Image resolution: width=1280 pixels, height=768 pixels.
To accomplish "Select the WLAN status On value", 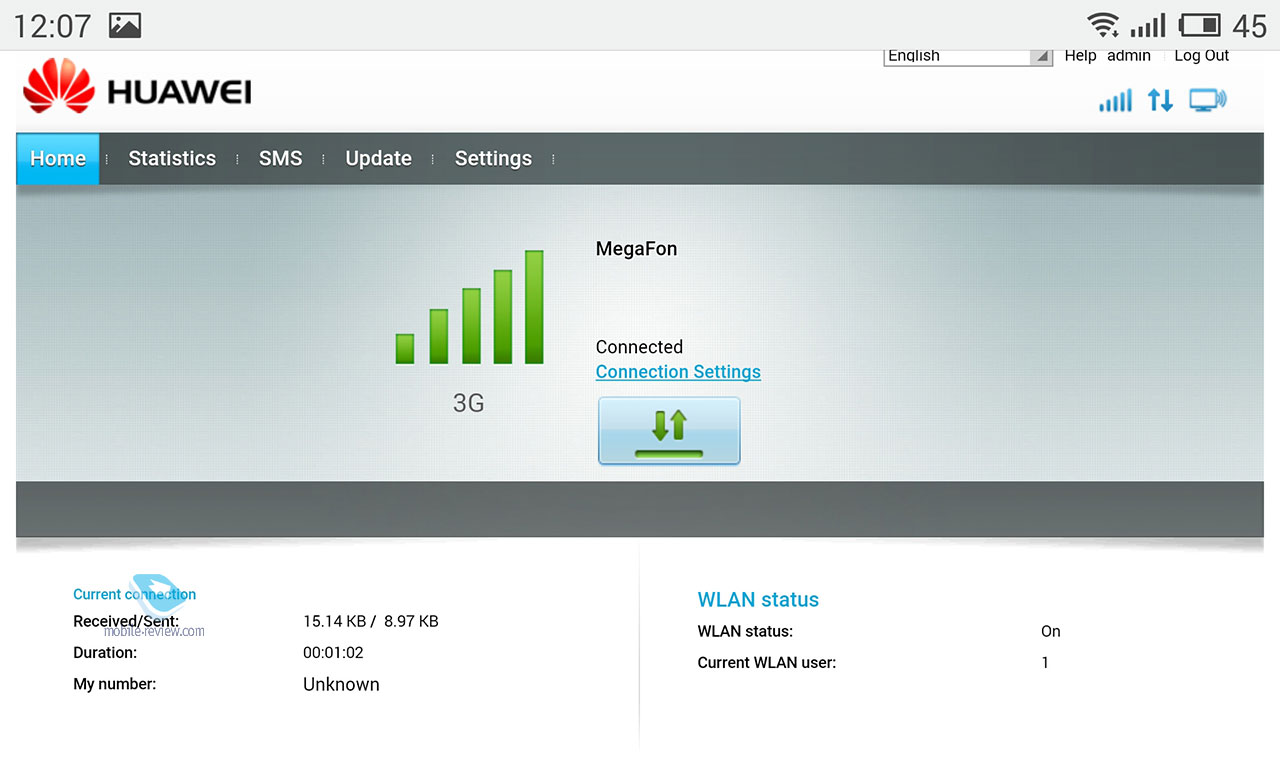I will 1050,631.
